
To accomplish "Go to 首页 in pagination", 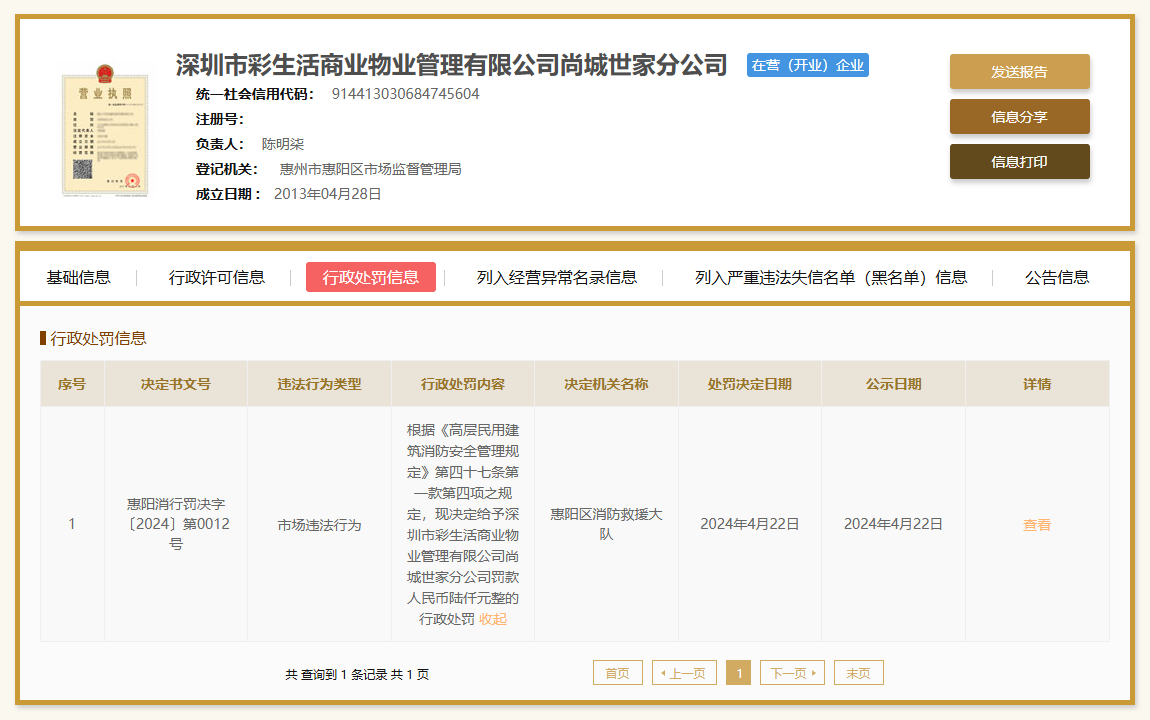I will click(x=618, y=673).
